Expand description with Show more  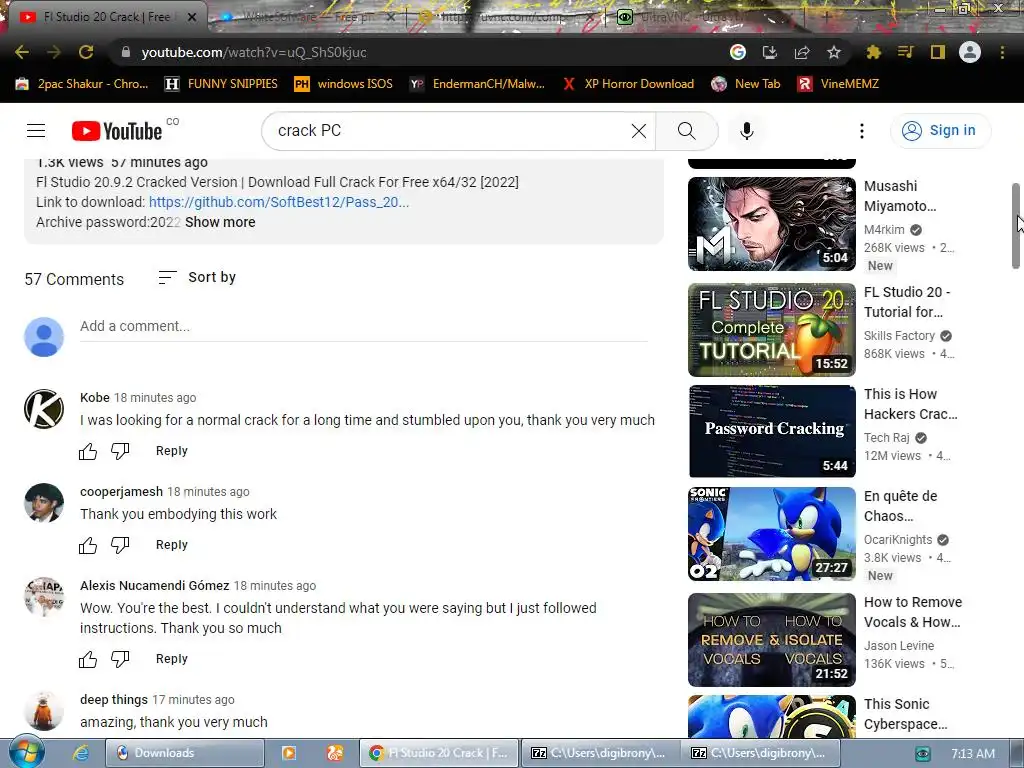[220, 222]
